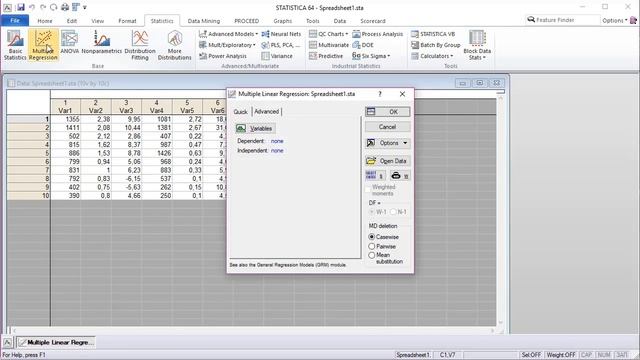640x360 pixels.
Task: Toggle Weighted moments checkbox
Action: (368, 189)
